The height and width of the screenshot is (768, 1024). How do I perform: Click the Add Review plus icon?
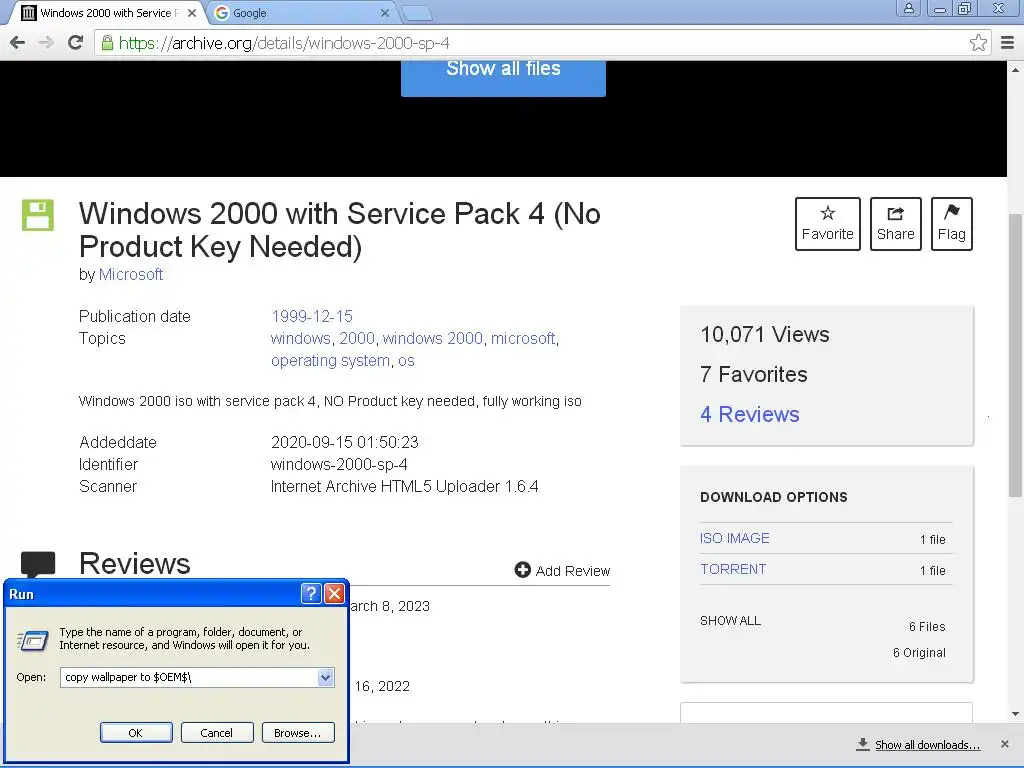click(x=522, y=570)
